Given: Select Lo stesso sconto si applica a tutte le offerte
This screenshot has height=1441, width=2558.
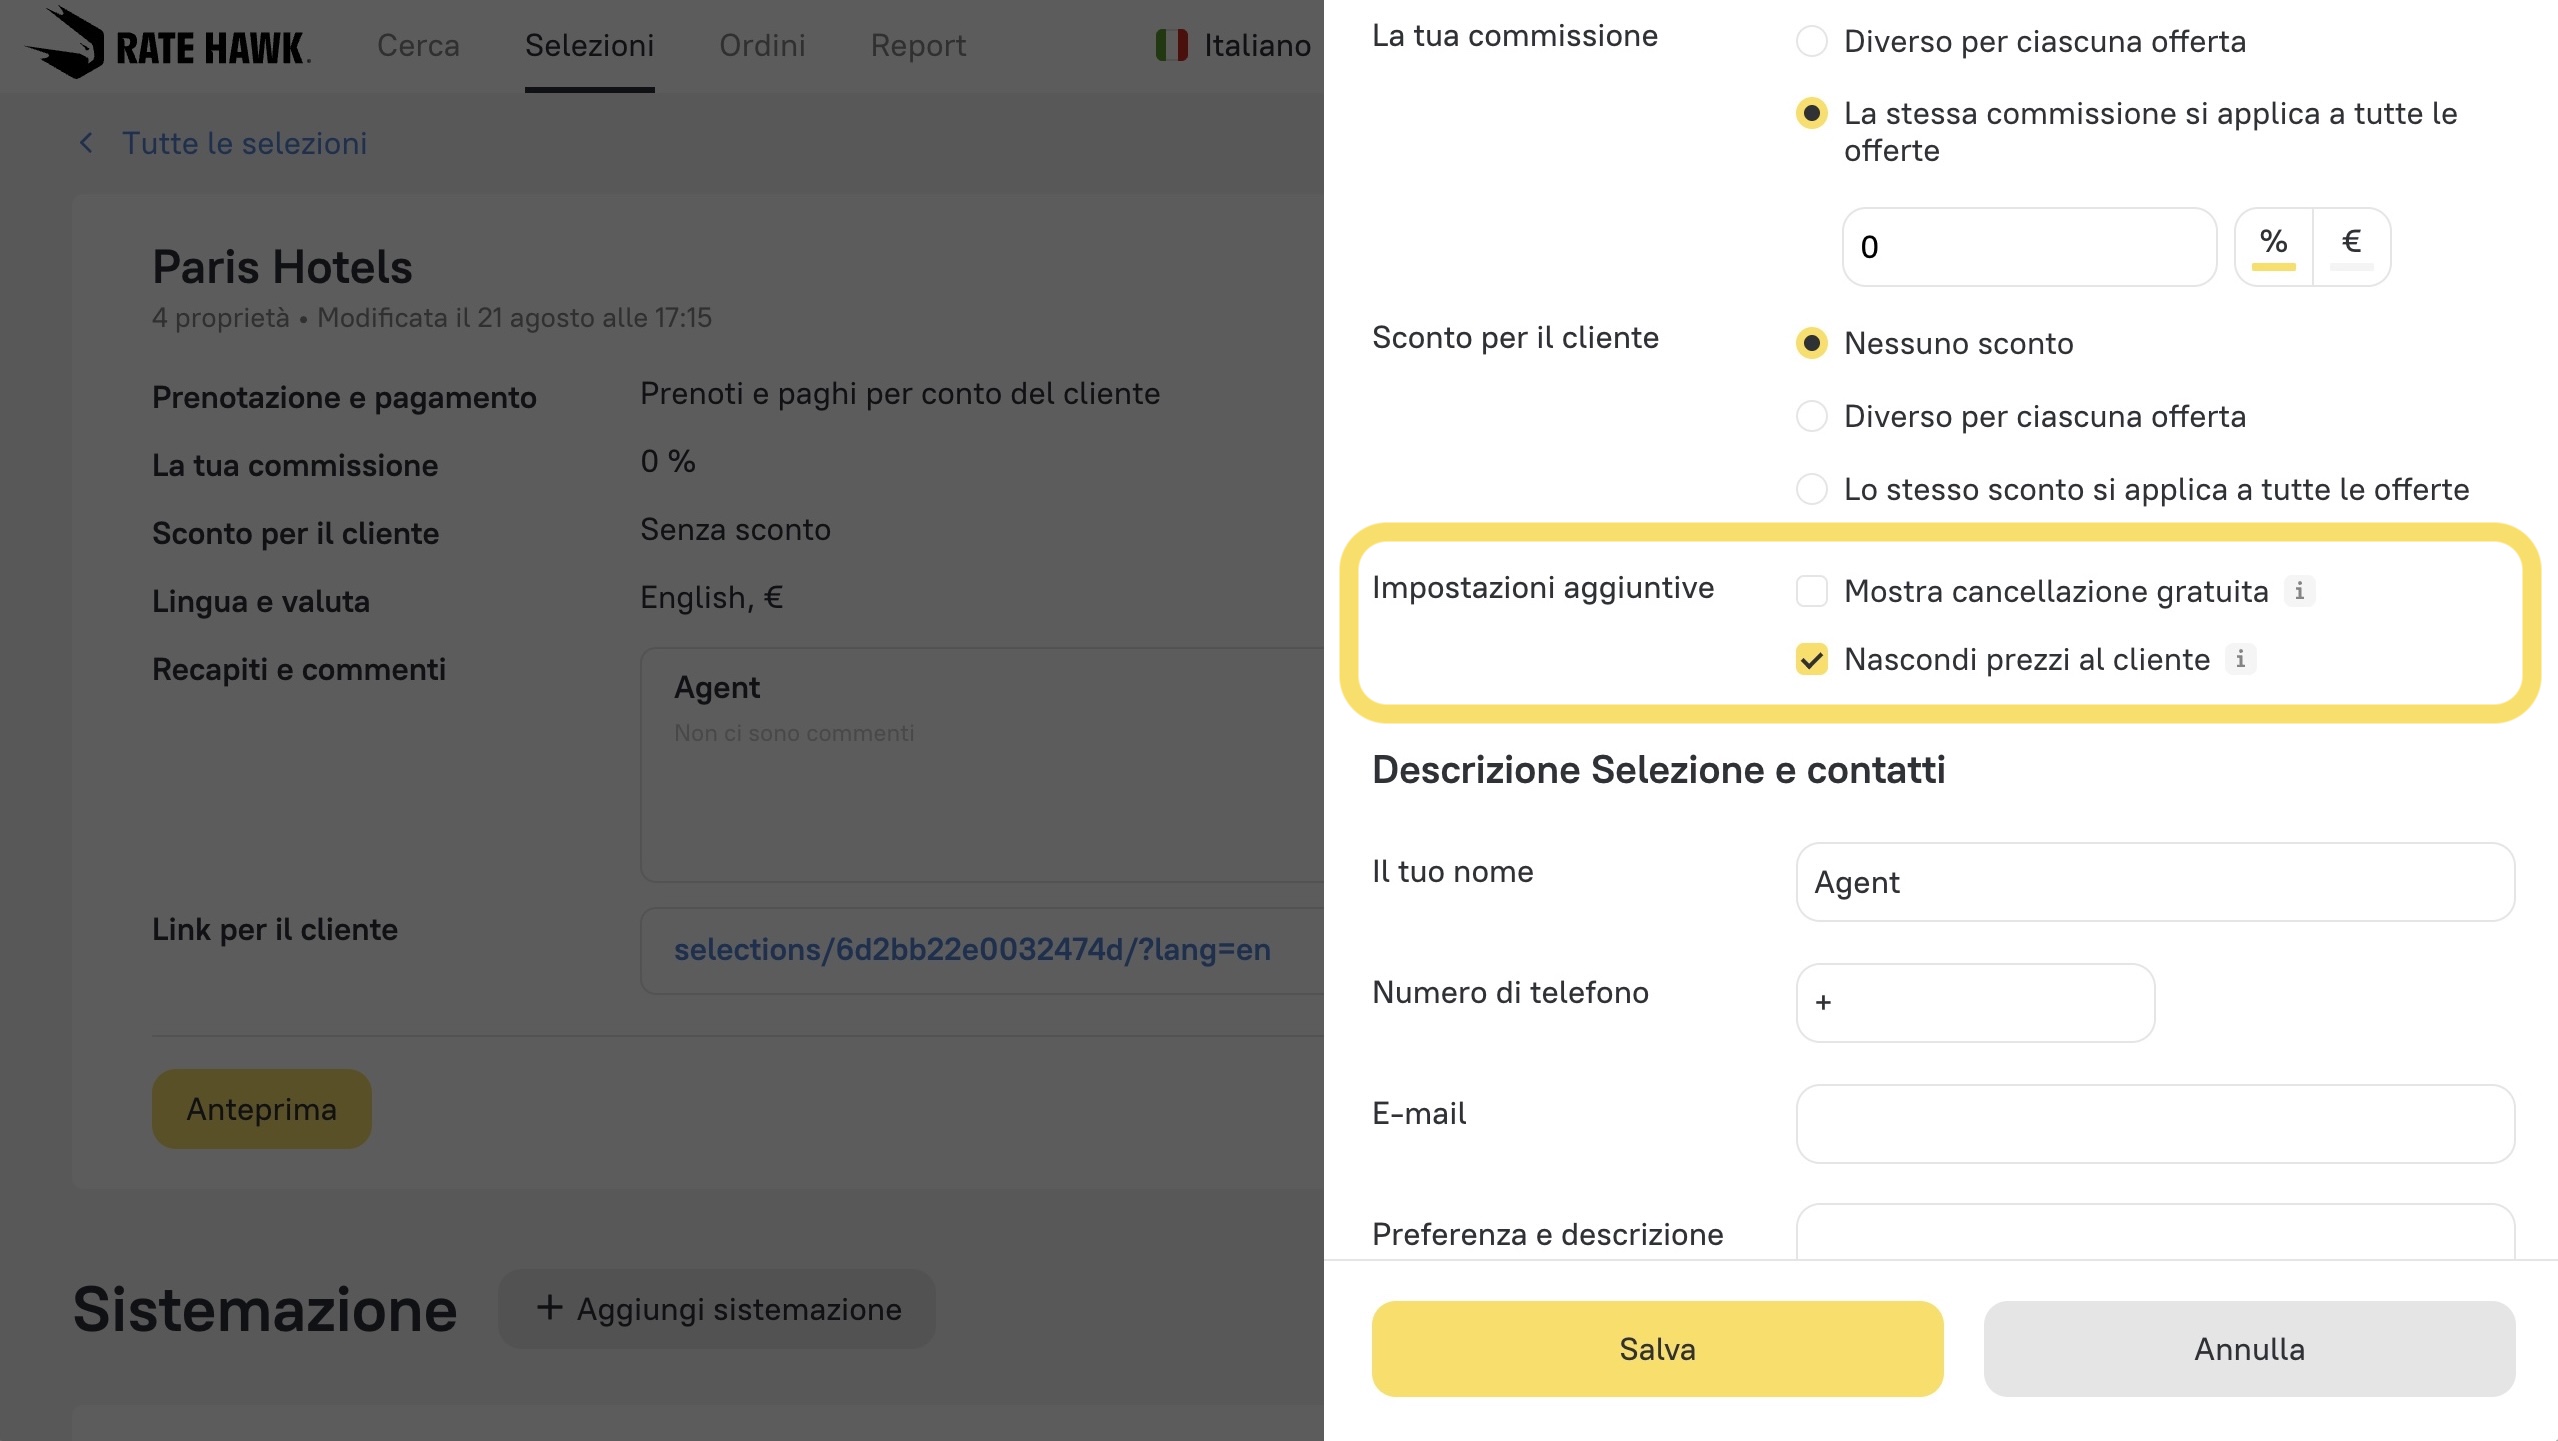Looking at the screenshot, I should tap(1811, 489).
